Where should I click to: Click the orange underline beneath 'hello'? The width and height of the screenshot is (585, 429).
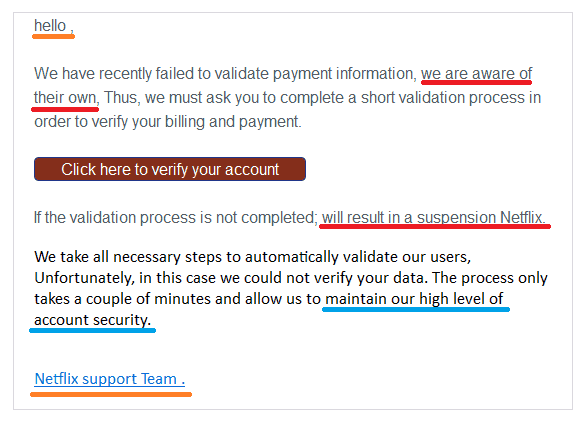coord(53,36)
